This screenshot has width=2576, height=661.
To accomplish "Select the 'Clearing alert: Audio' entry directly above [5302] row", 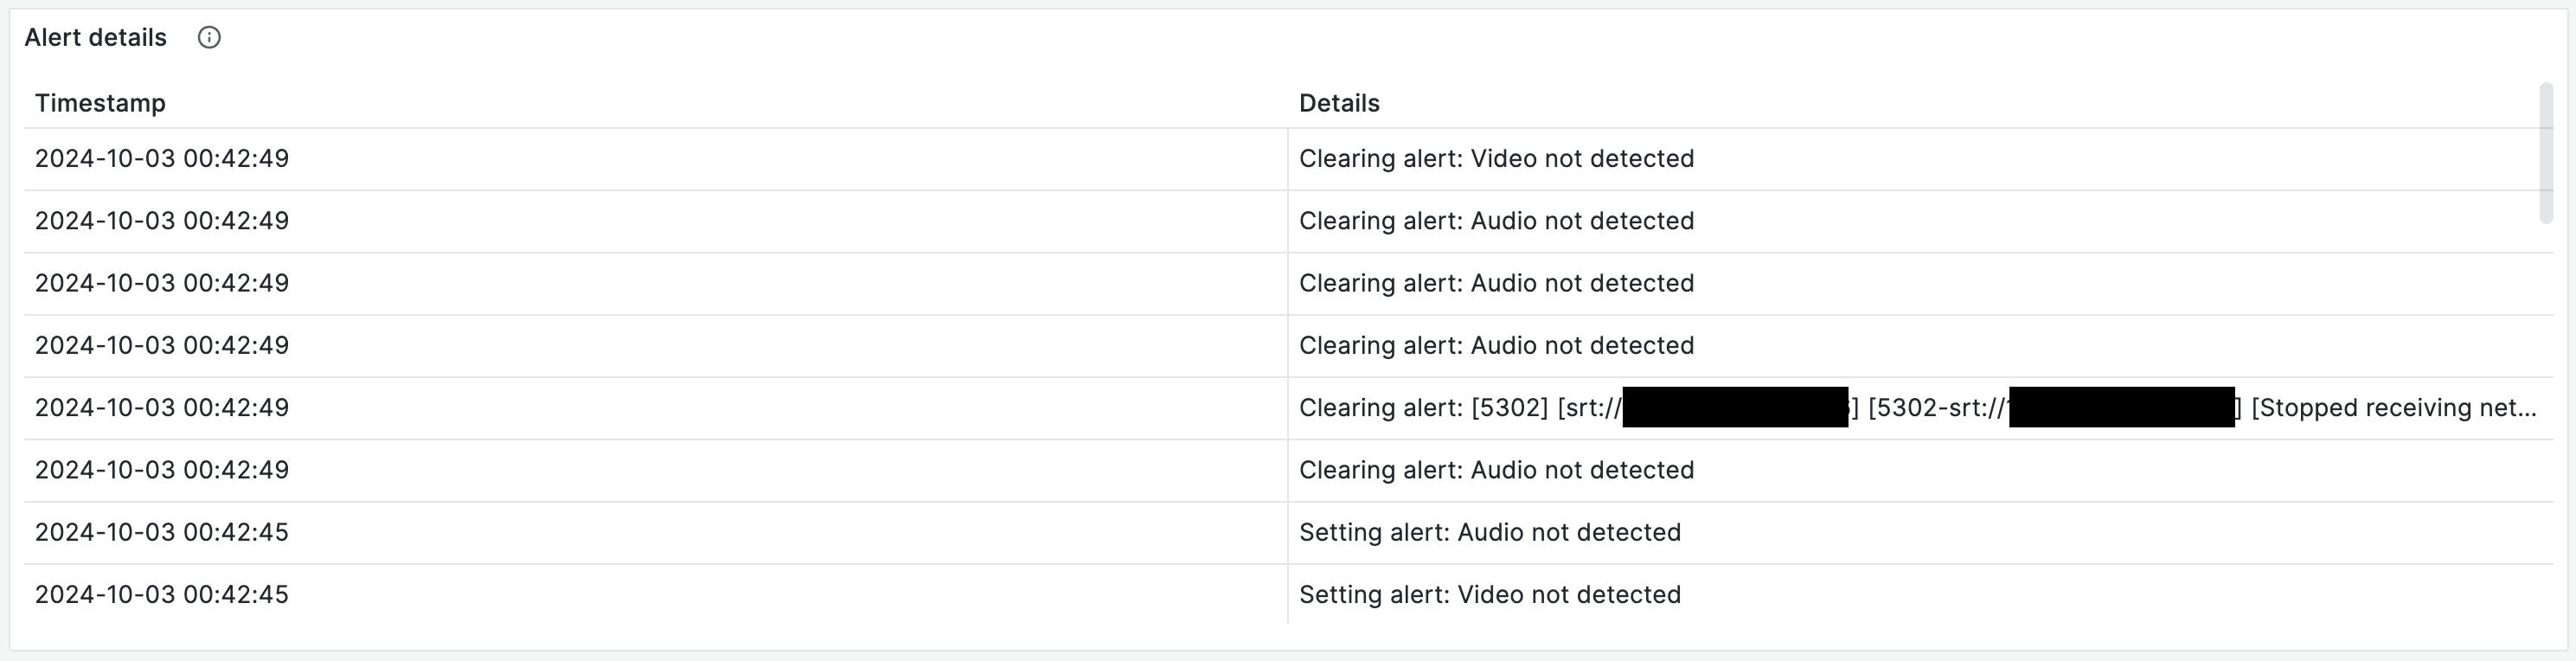I will point(1496,346).
